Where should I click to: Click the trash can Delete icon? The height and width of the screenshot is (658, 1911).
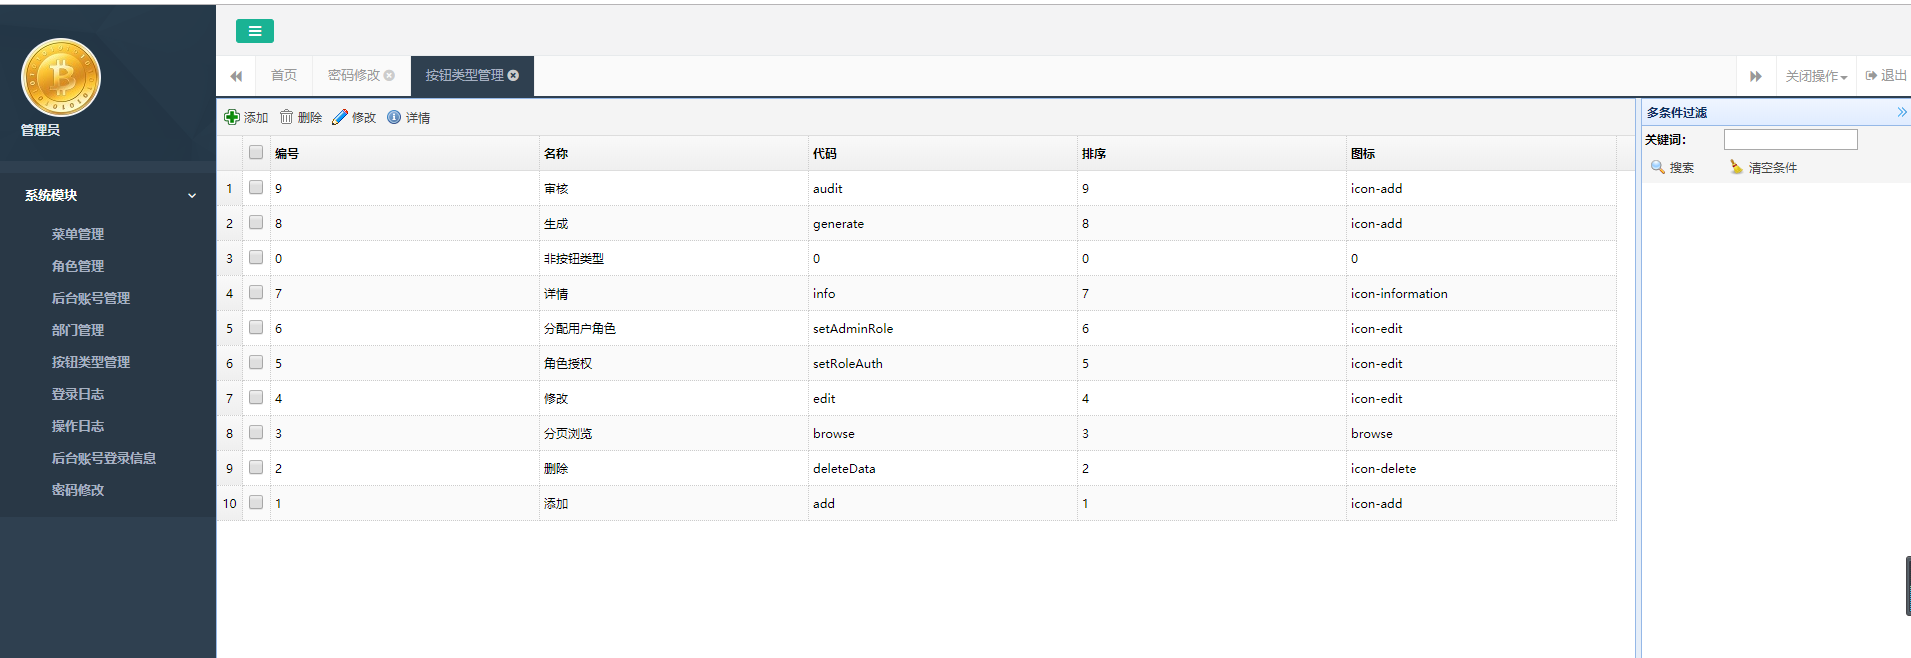[x=287, y=117]
